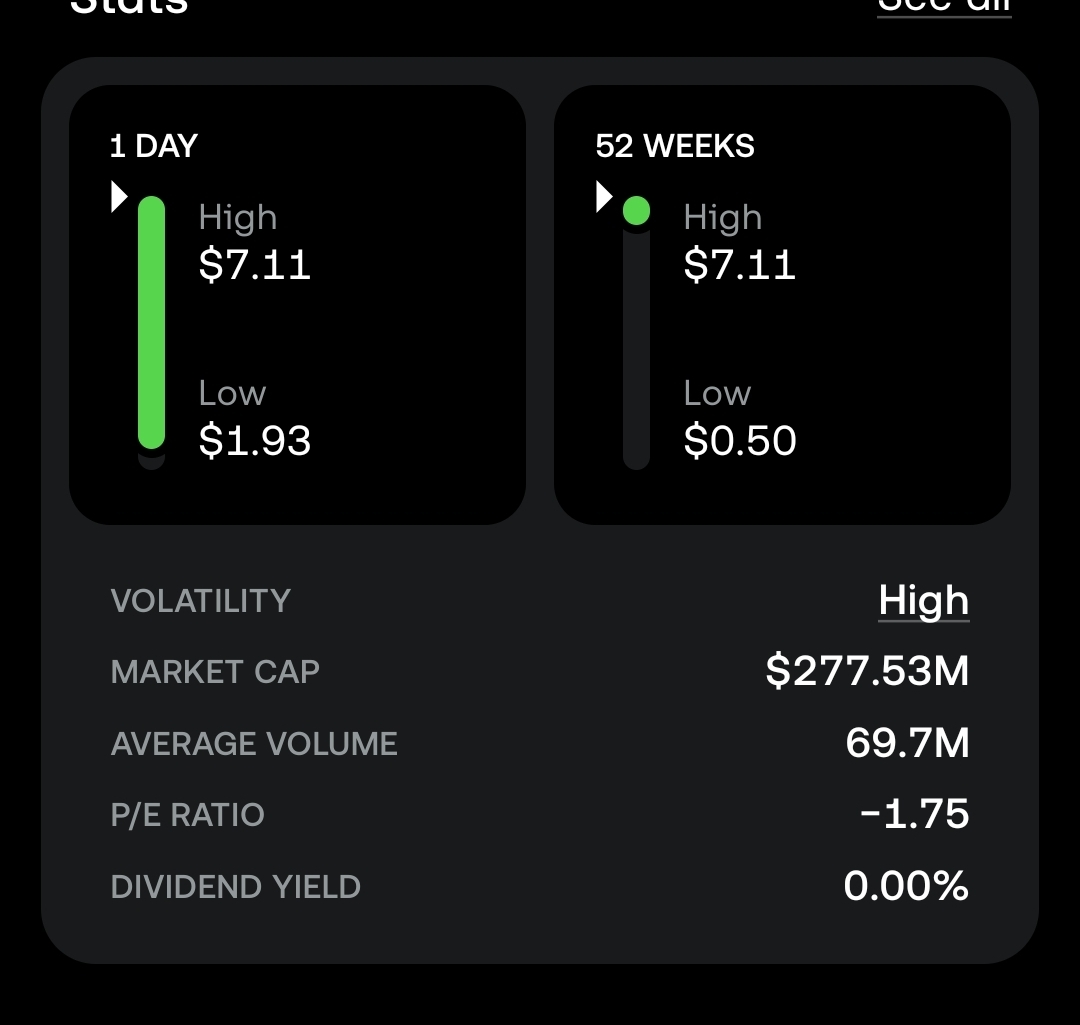The width and height of the screenshot is (1080, 1025).
Task: Tap the See all link
Action: coord(944,6)
